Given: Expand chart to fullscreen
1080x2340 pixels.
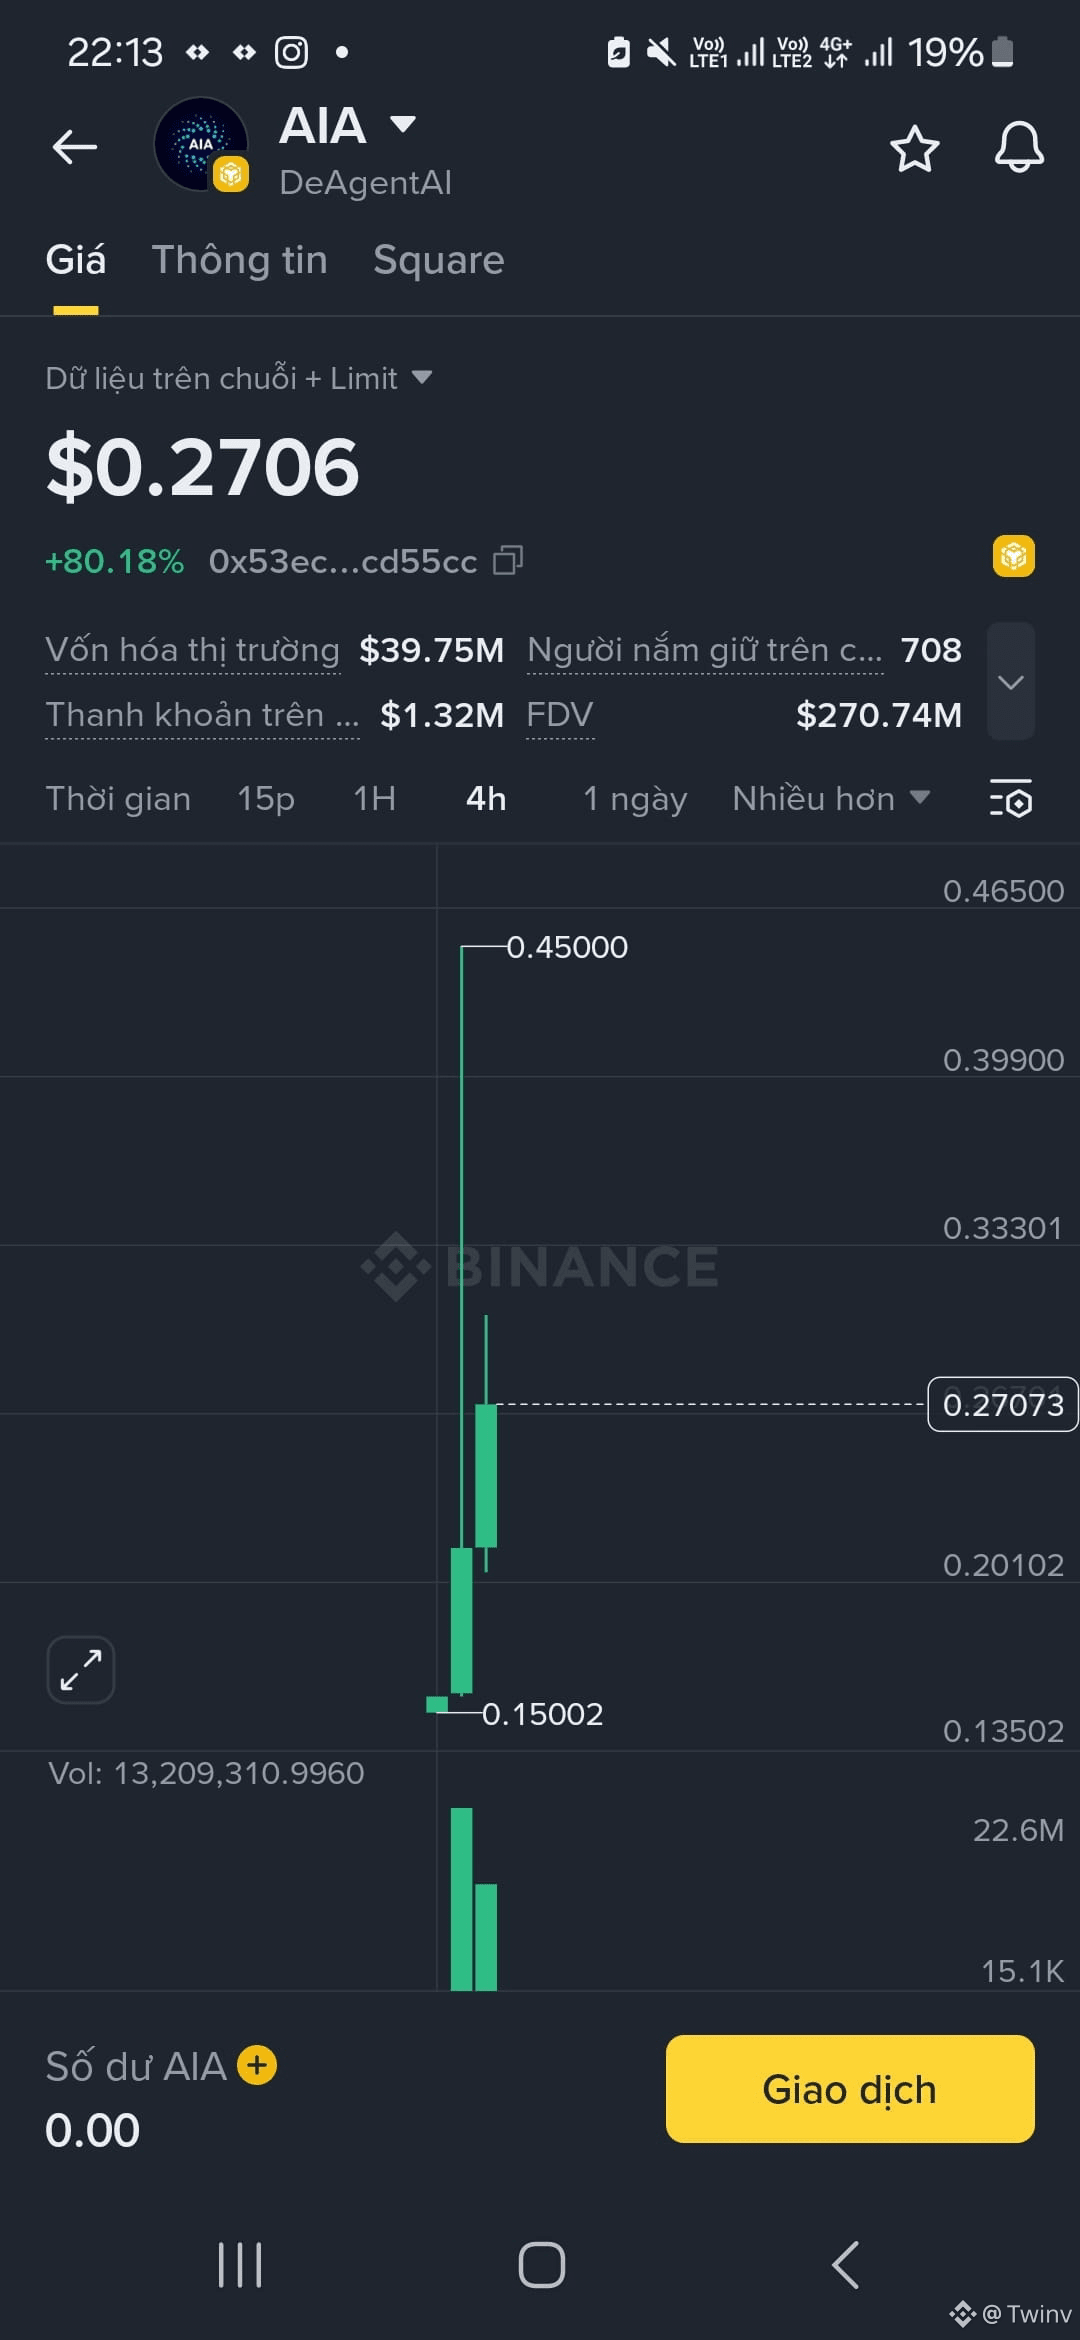Looking at the screenshot, I should tap(81, 1669).
